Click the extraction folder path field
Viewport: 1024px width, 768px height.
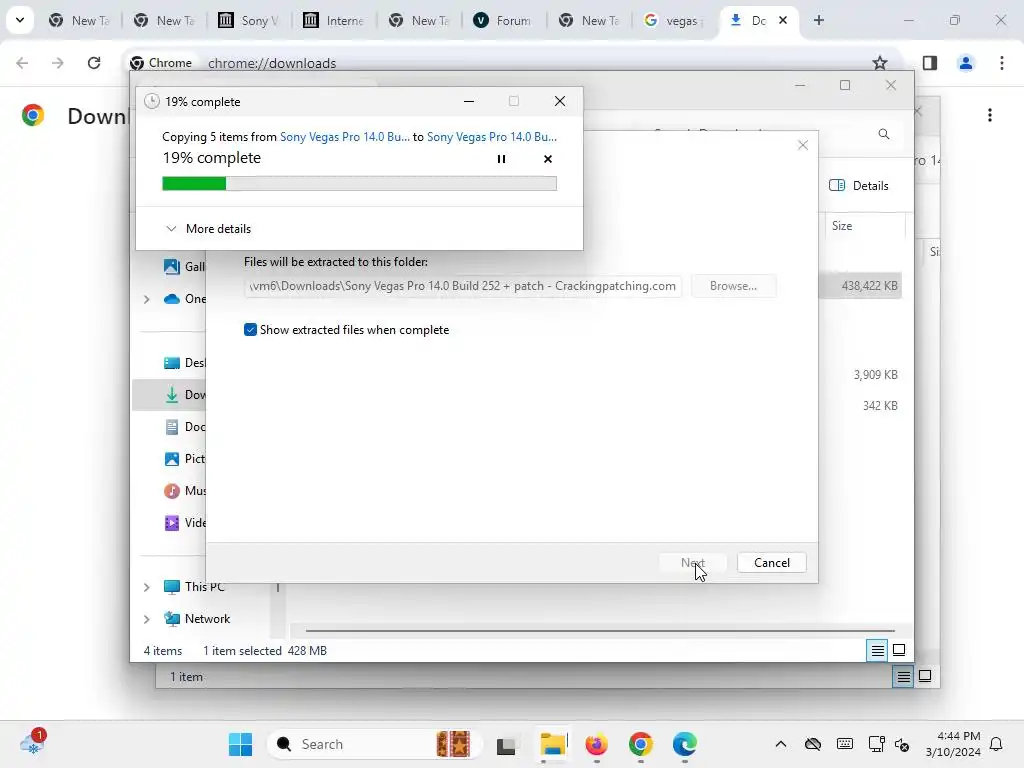pyautogui.click(x=463, y=286)
